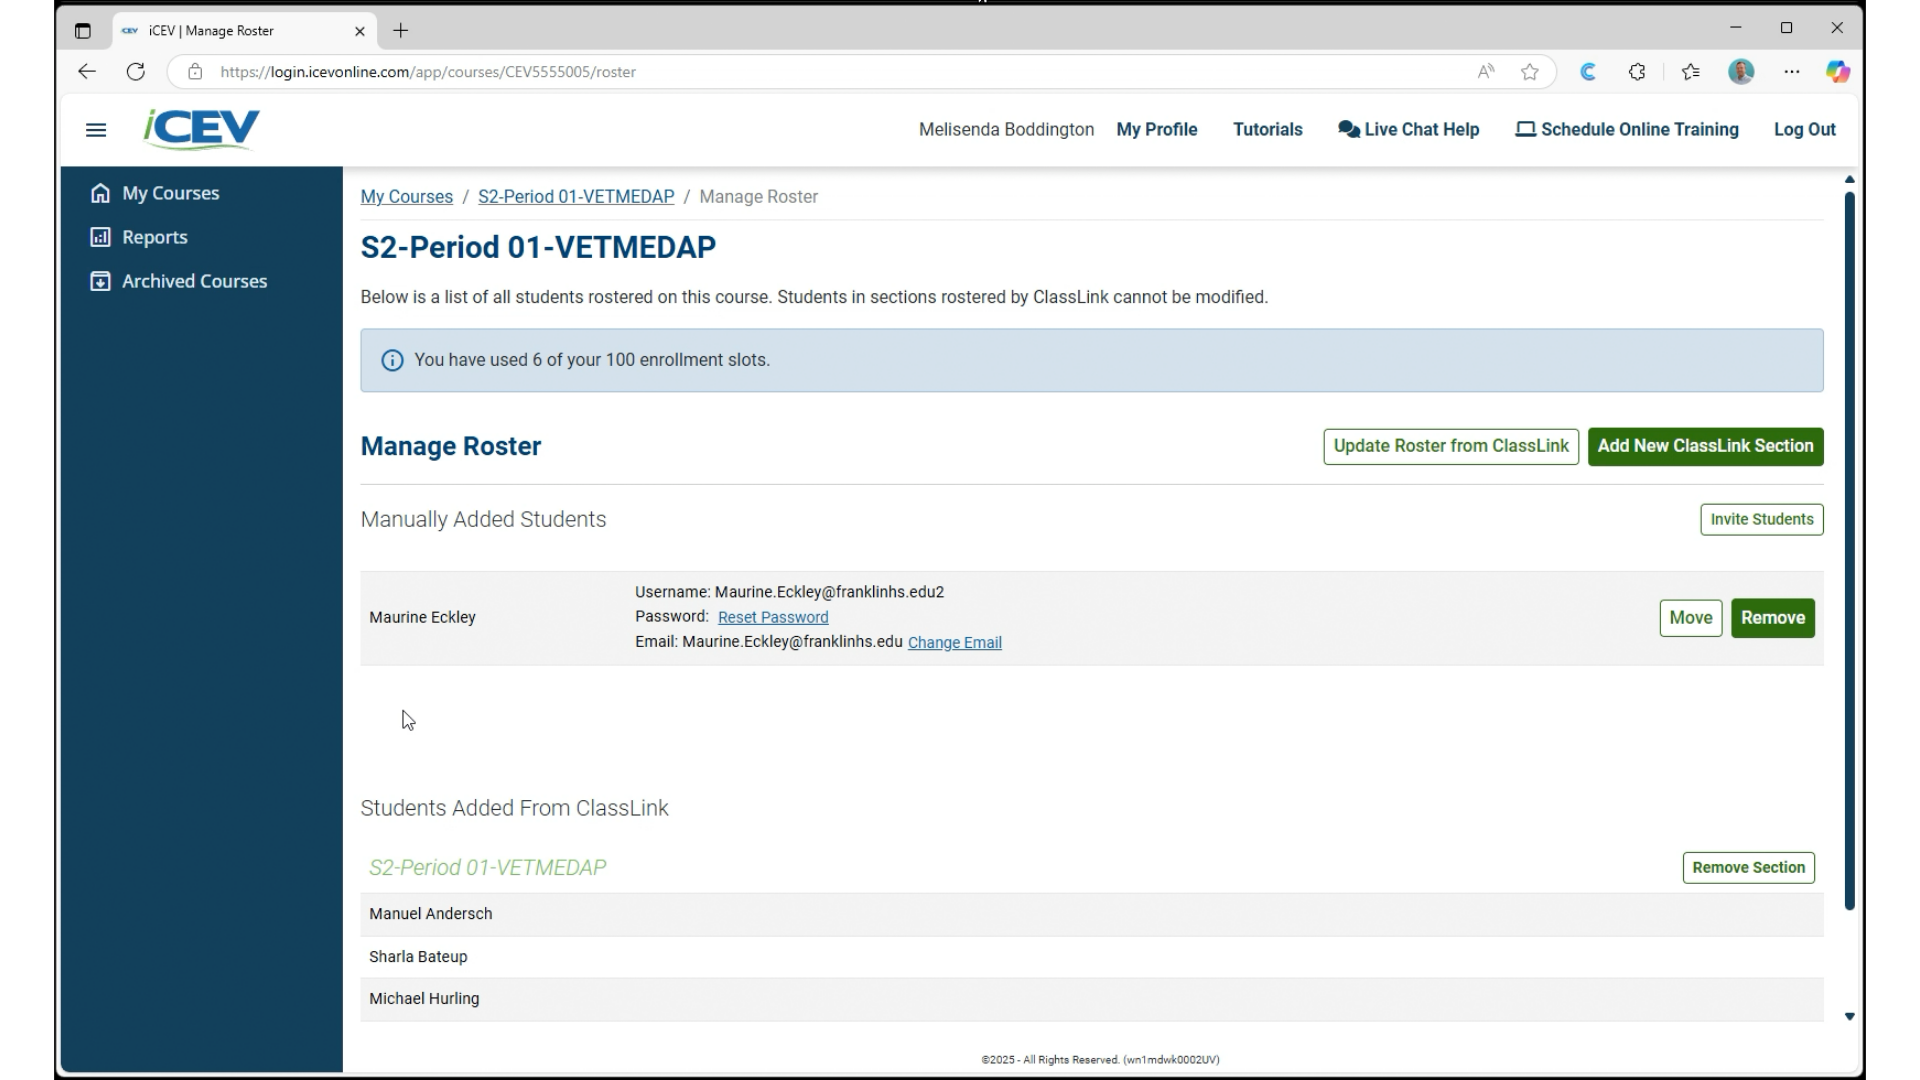Screen dimensions: 1920x1080
Task: Open Tutorials
Action: point(1268,129)
